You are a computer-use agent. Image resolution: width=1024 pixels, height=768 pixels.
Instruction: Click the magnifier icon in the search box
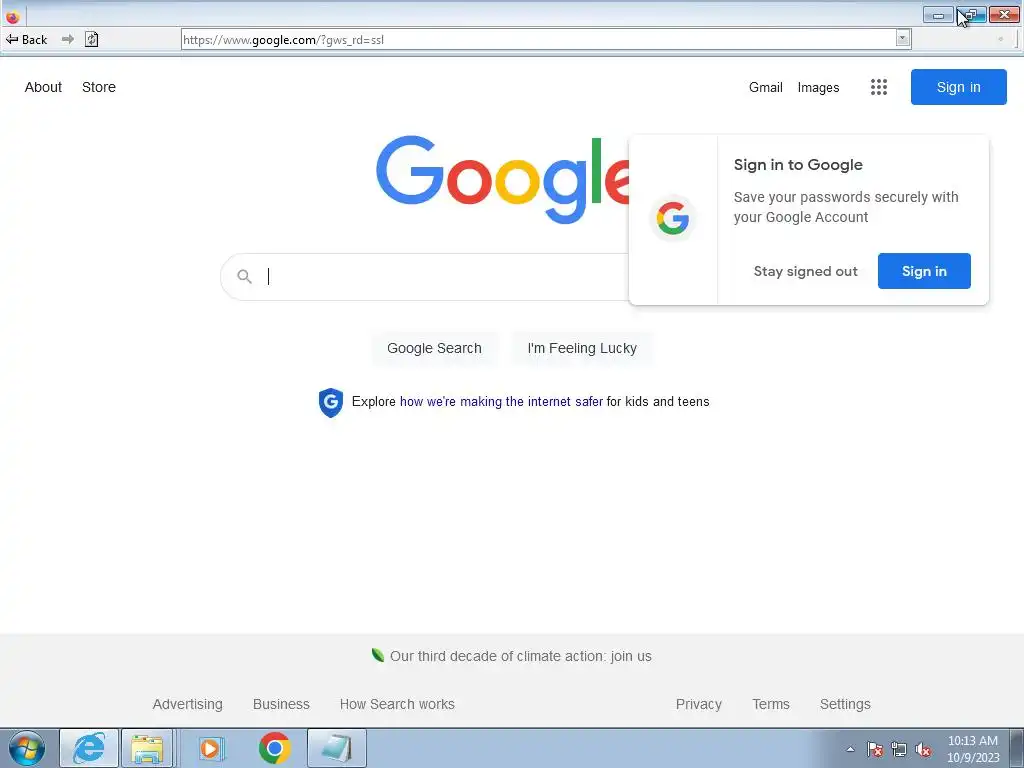point(244,277)
